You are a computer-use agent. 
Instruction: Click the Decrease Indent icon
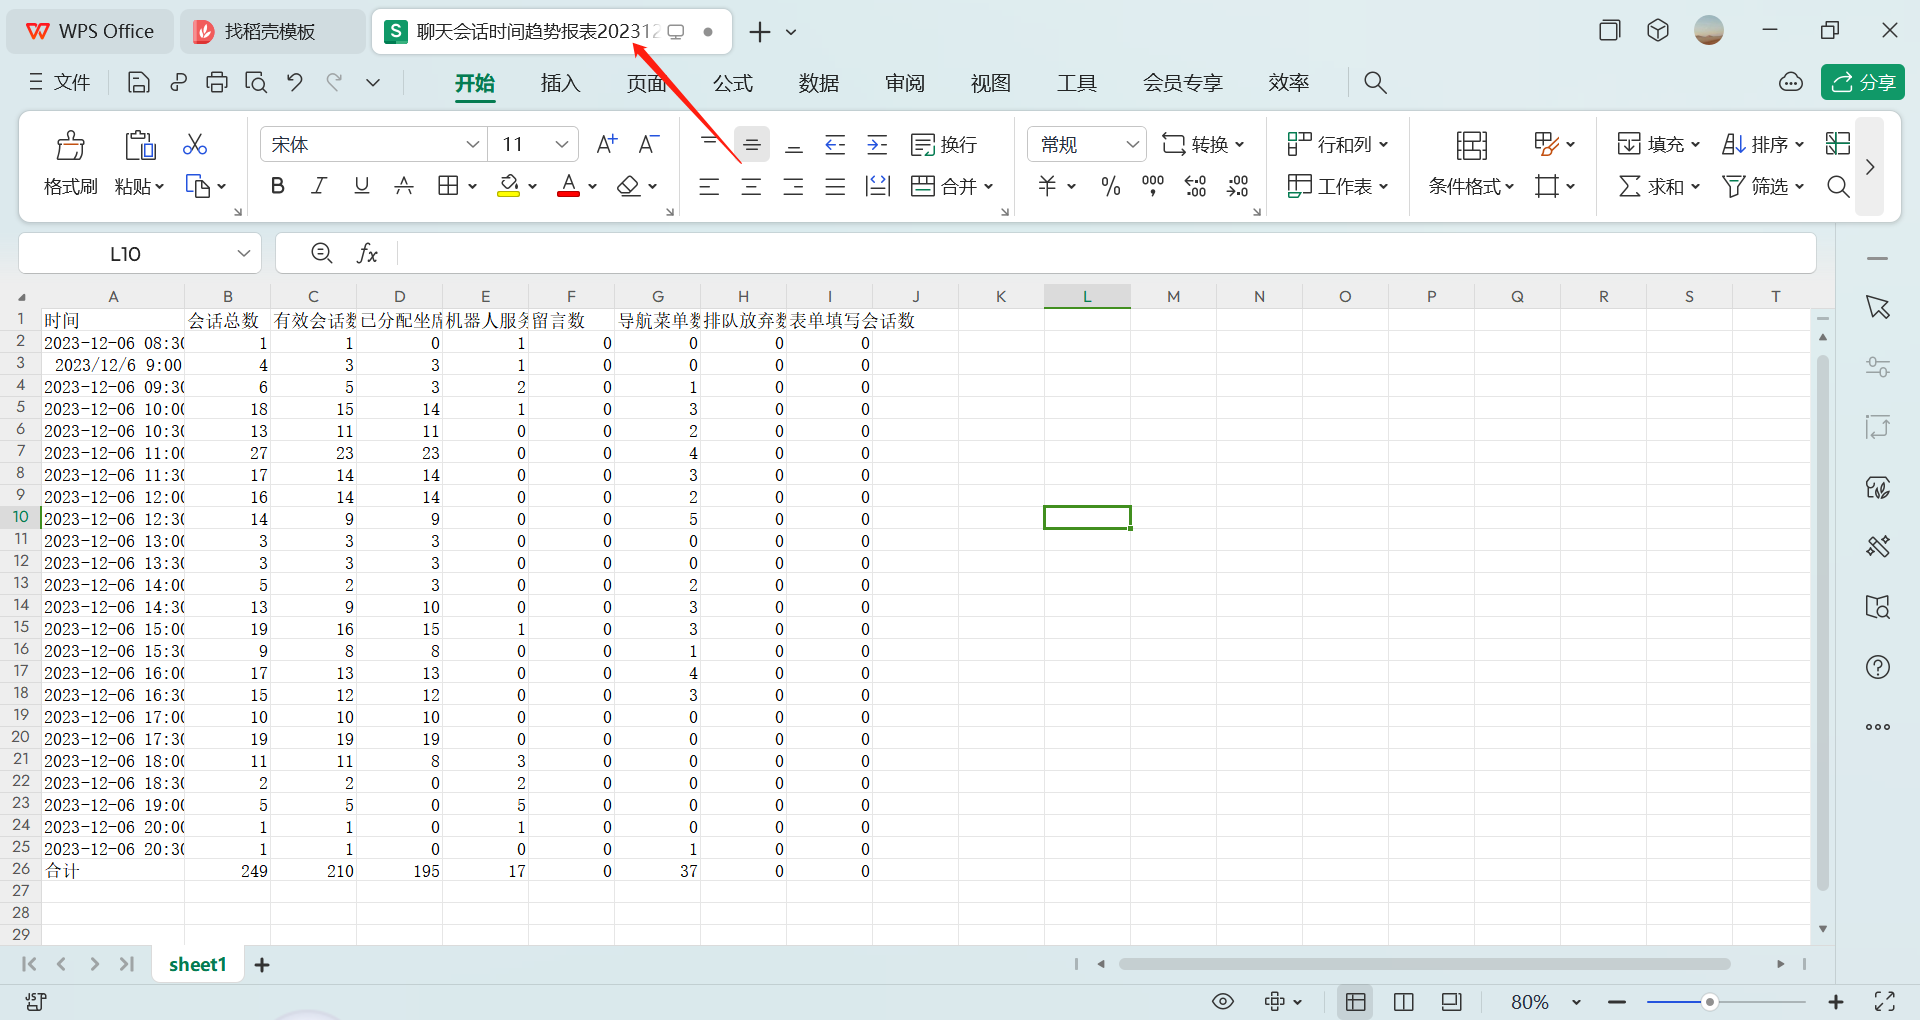click(835, 145)
